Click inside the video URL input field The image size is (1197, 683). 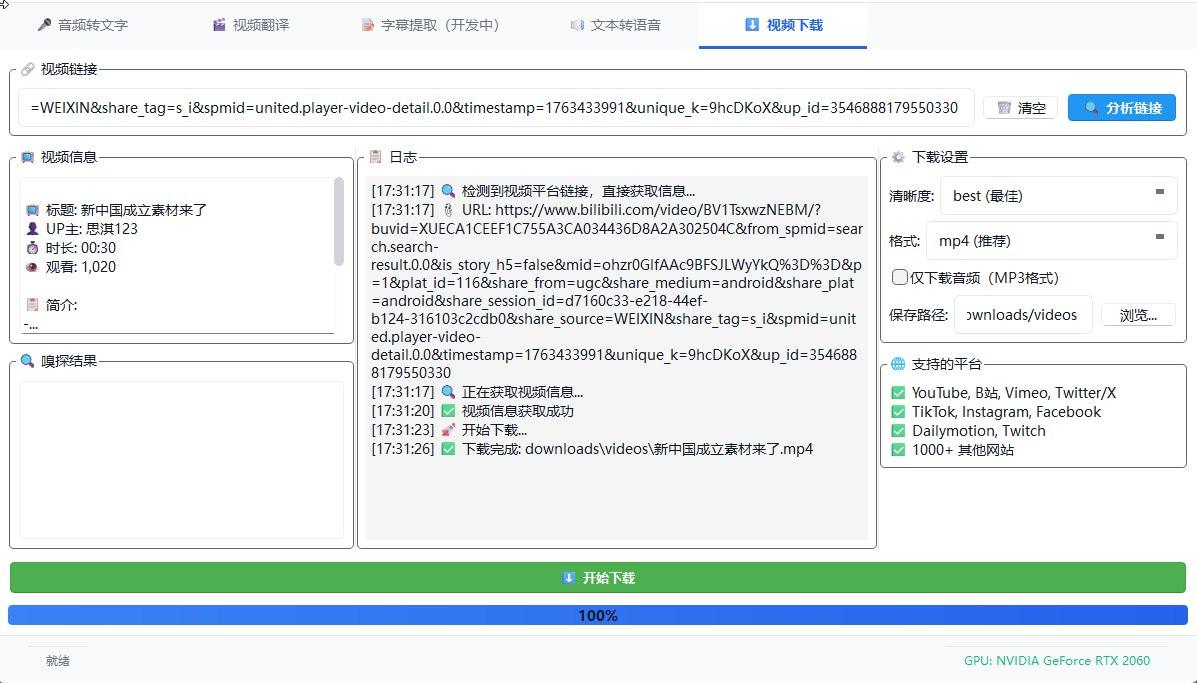495,108
